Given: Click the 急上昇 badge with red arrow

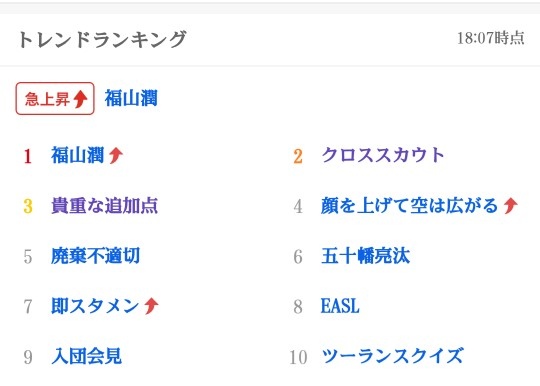Looking at the screenshot, I should coord(55,98).
